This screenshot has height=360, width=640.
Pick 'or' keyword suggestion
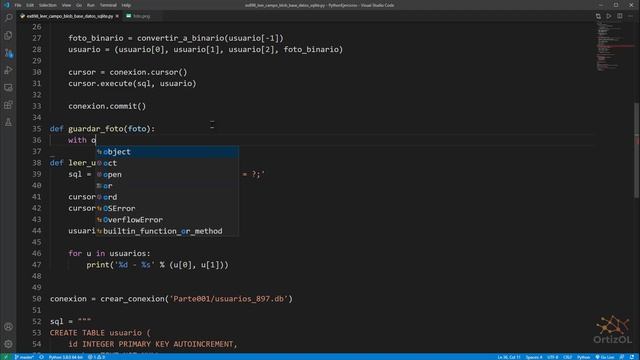(167, 186)
